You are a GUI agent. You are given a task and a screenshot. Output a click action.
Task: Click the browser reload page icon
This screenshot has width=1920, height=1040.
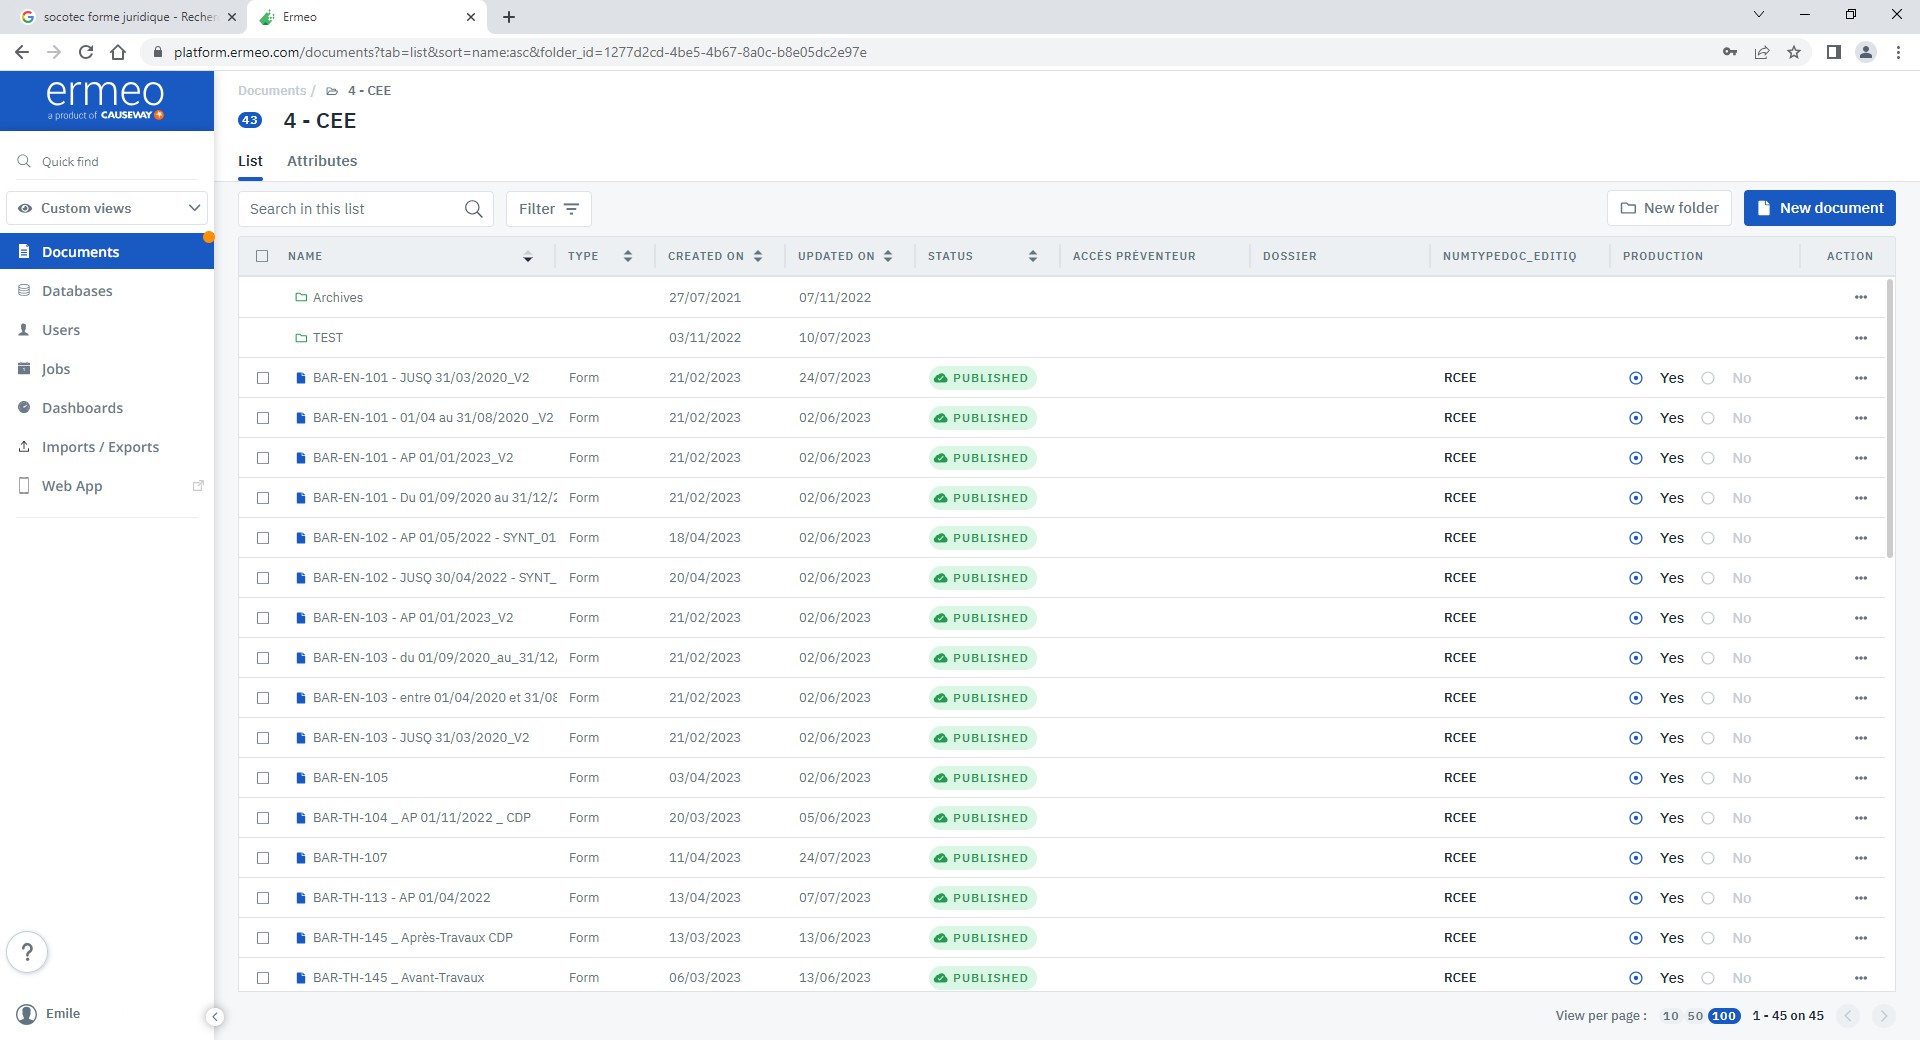pyautogui.click(x=86, y=52)
